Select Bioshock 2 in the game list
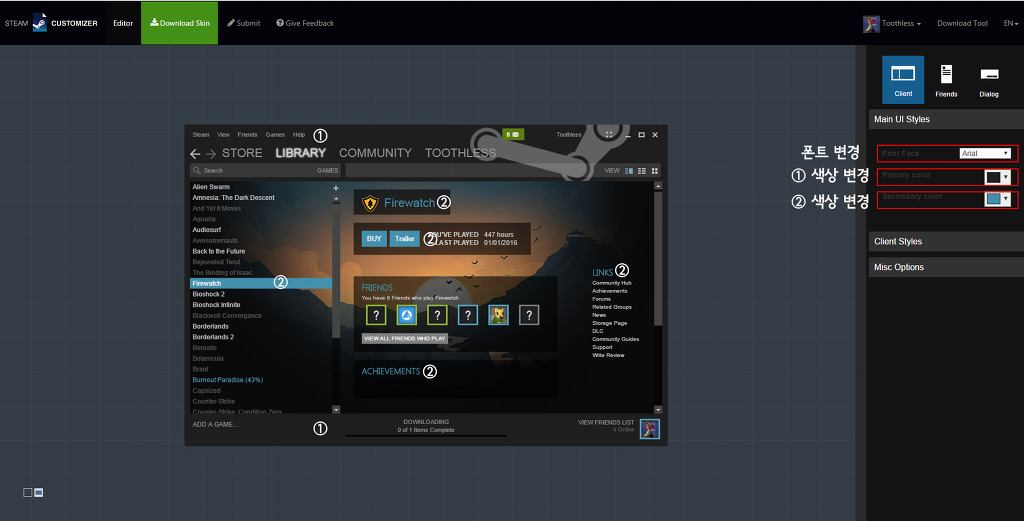 point(208,294)
